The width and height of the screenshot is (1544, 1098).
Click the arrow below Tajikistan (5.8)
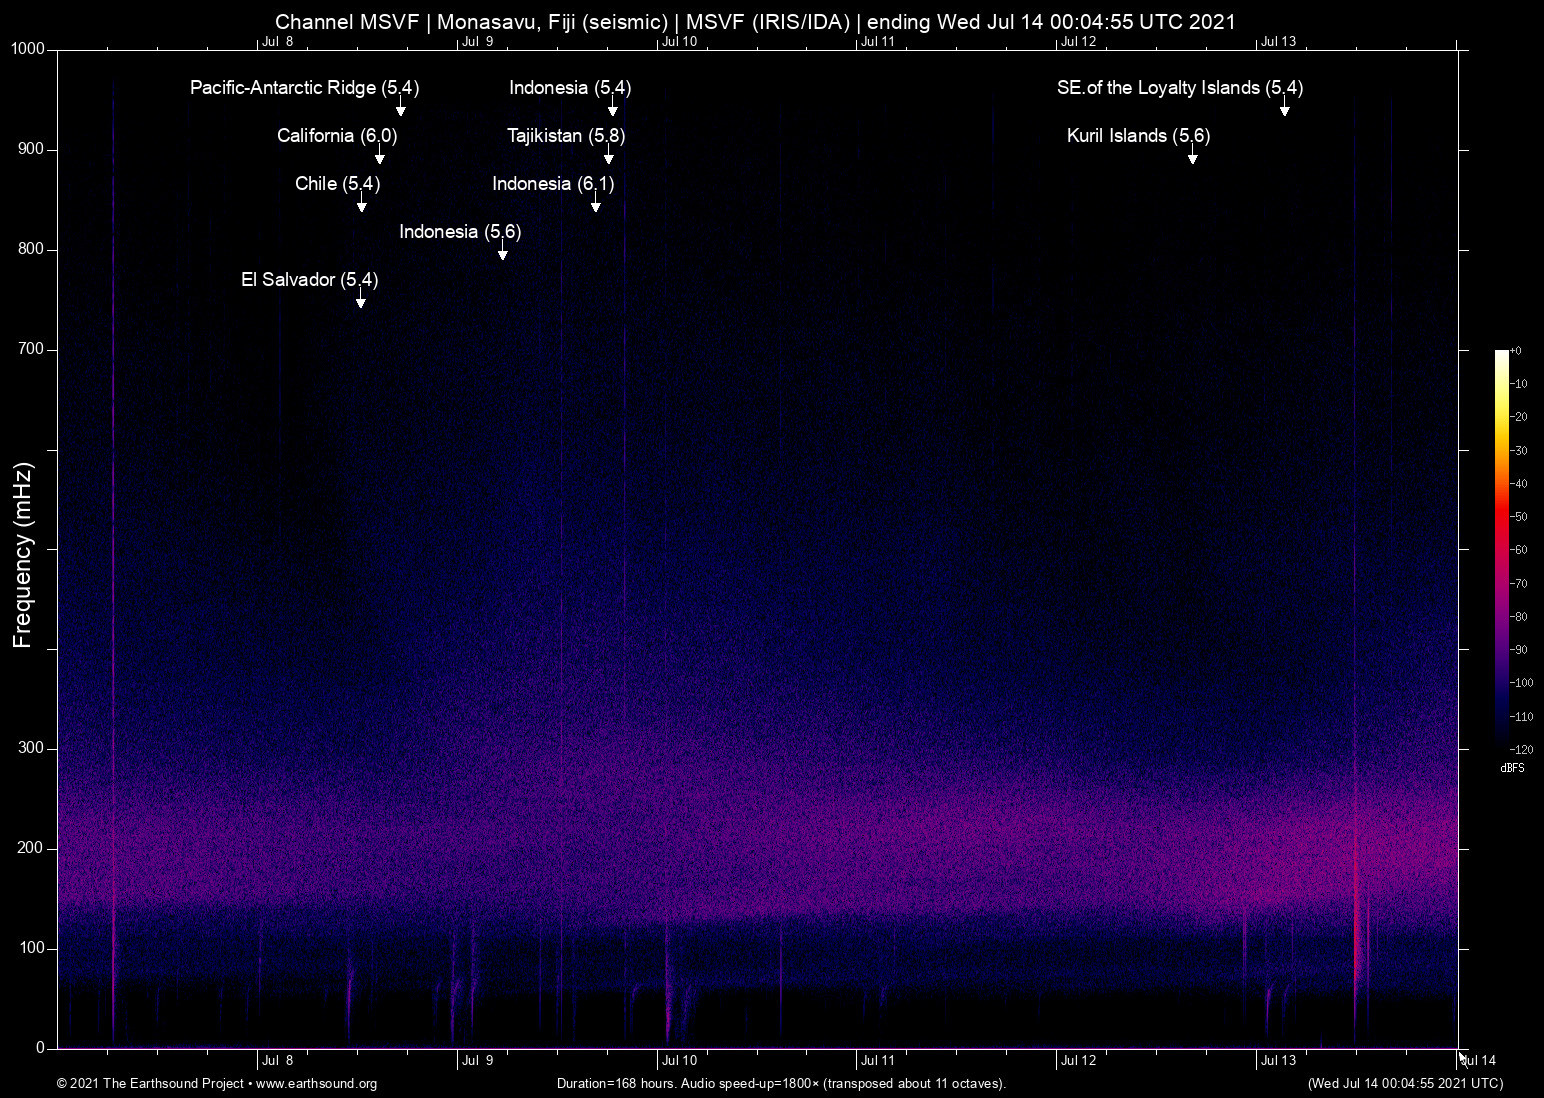coord(609,155)
